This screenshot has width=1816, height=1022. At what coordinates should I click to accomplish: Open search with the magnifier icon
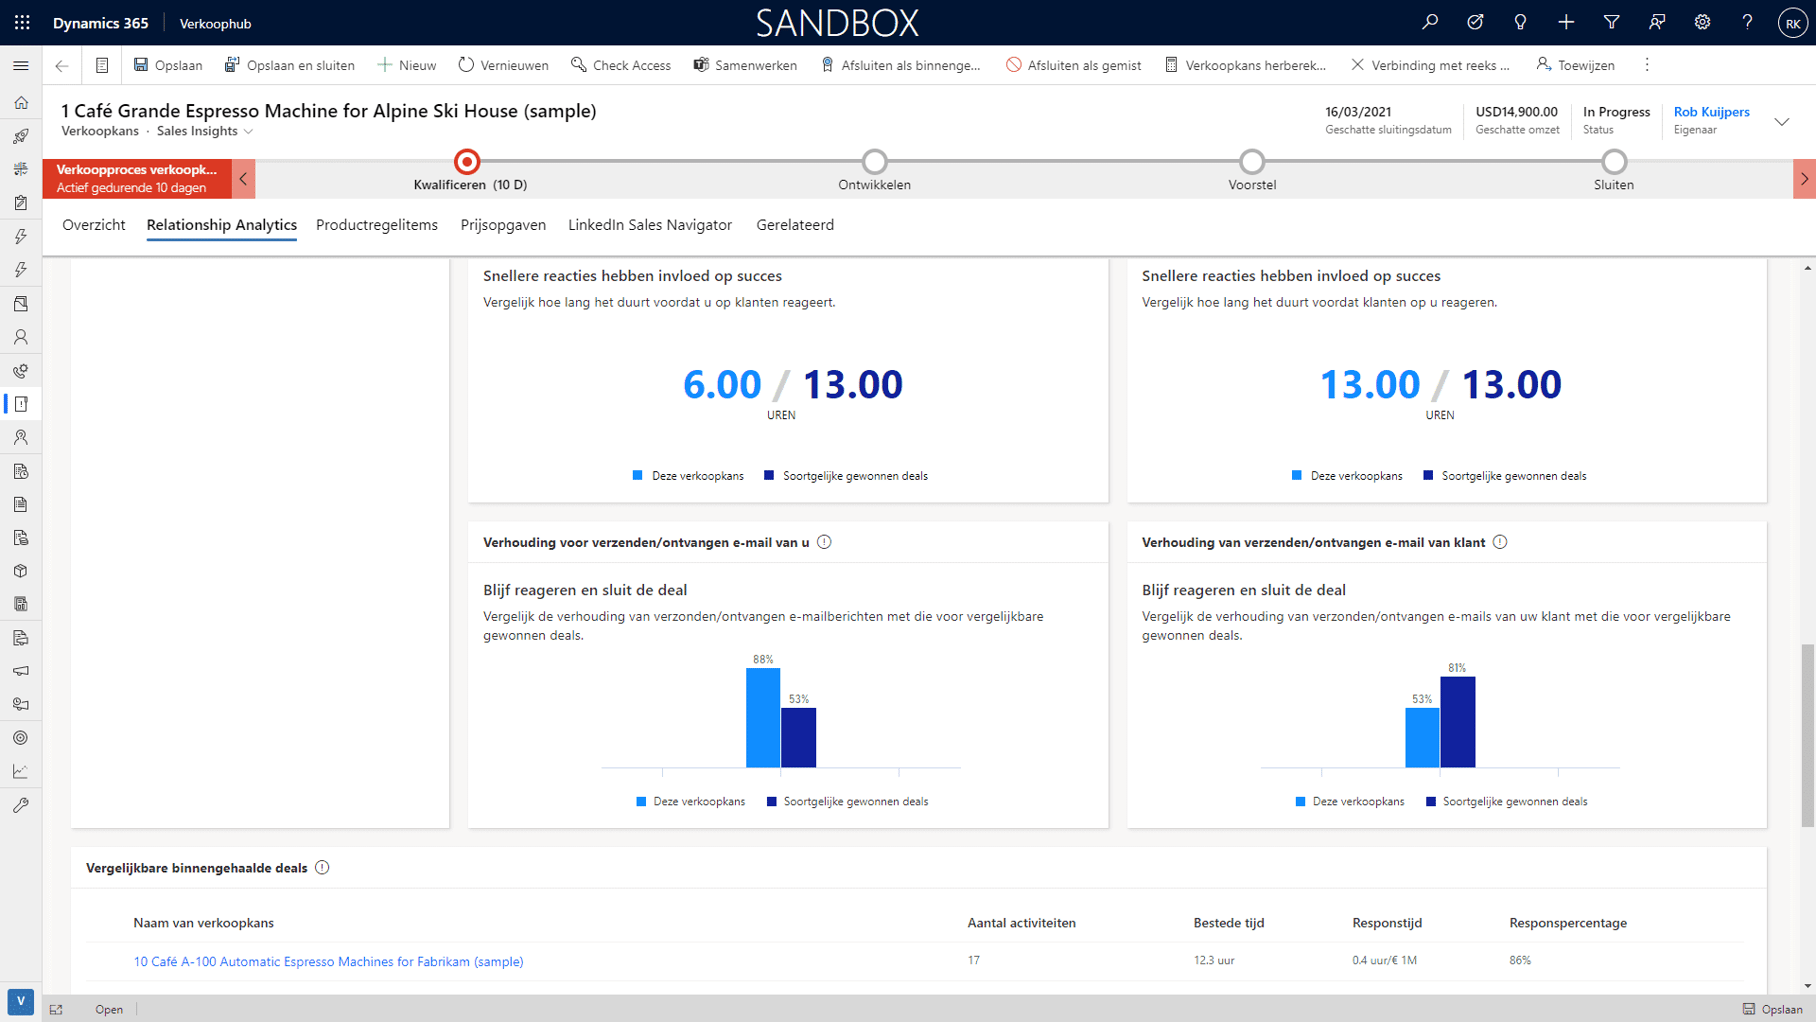pos(1430,22)
